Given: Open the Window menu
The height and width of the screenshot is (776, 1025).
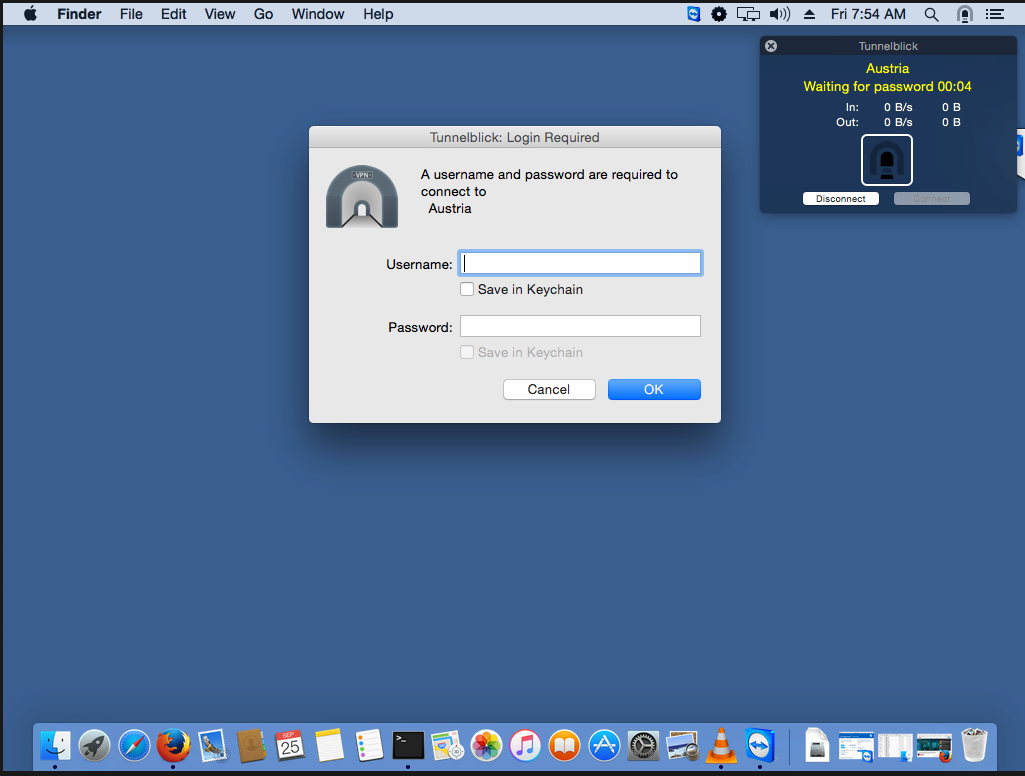Looking at the screenshot, I should [318, 14].
